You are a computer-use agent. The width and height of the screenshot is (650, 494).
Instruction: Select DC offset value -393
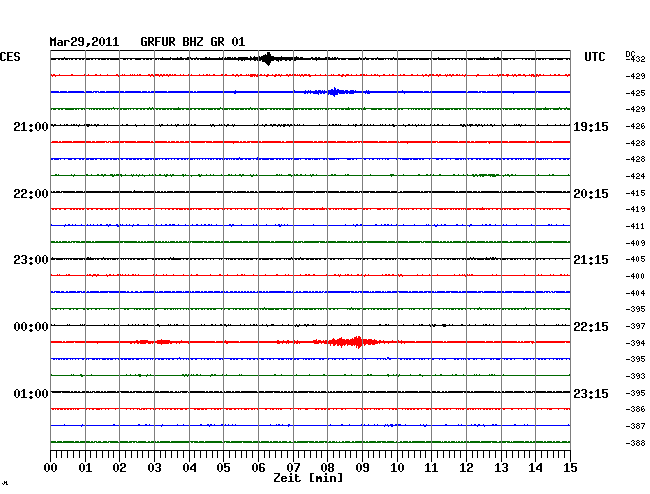coord(635,377)
